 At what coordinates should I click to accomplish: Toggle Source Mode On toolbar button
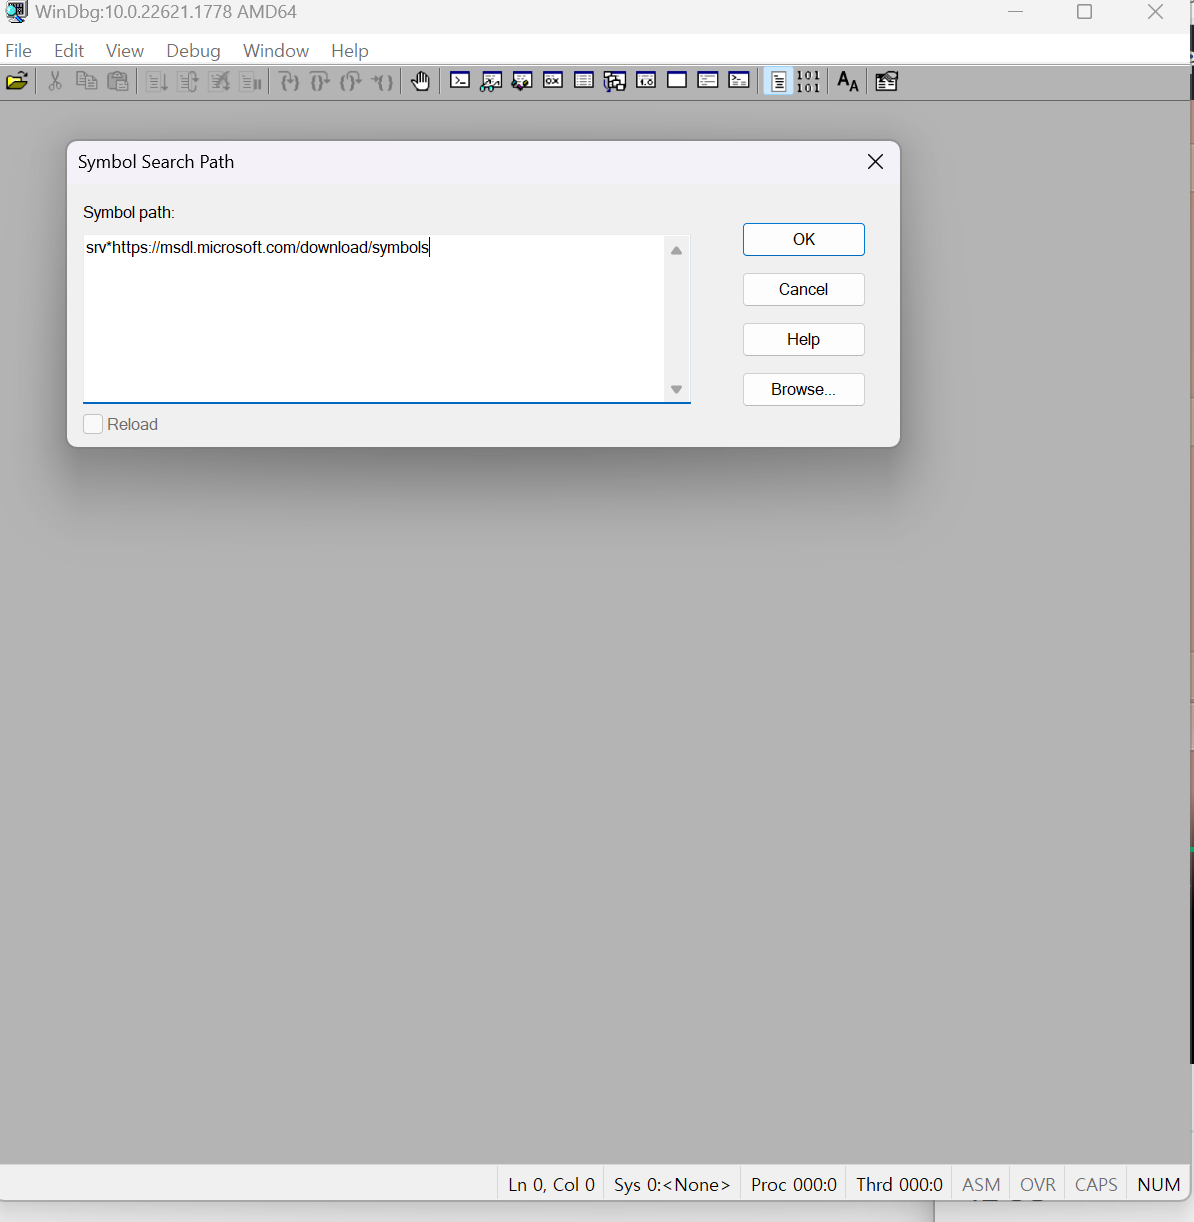[x=778, y=82]
